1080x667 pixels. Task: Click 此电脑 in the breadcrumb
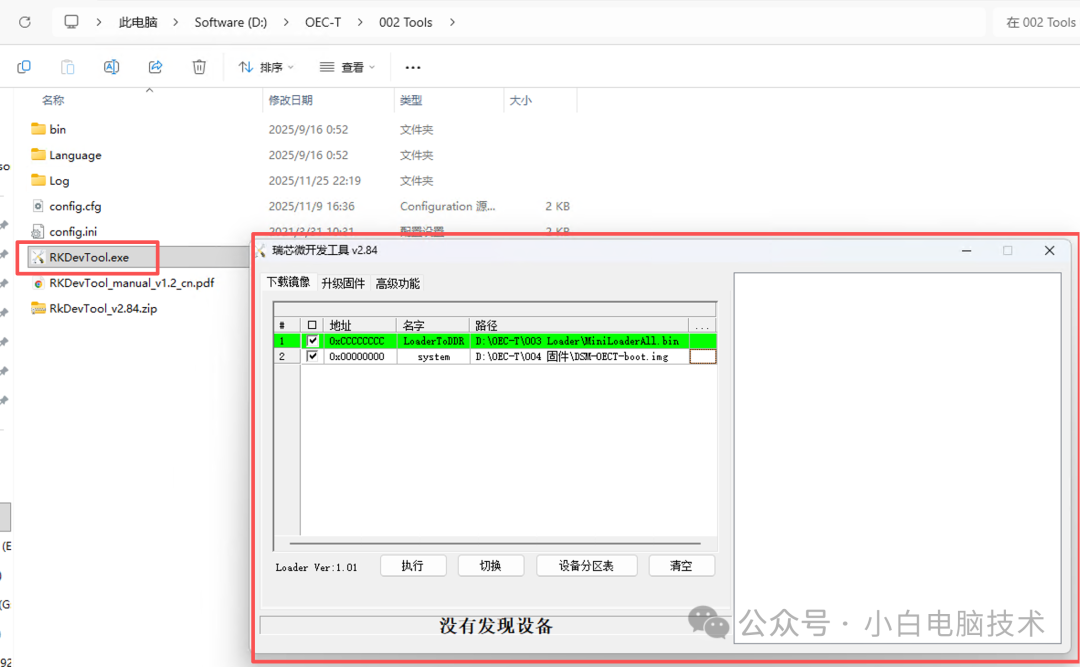click(138, 22)
